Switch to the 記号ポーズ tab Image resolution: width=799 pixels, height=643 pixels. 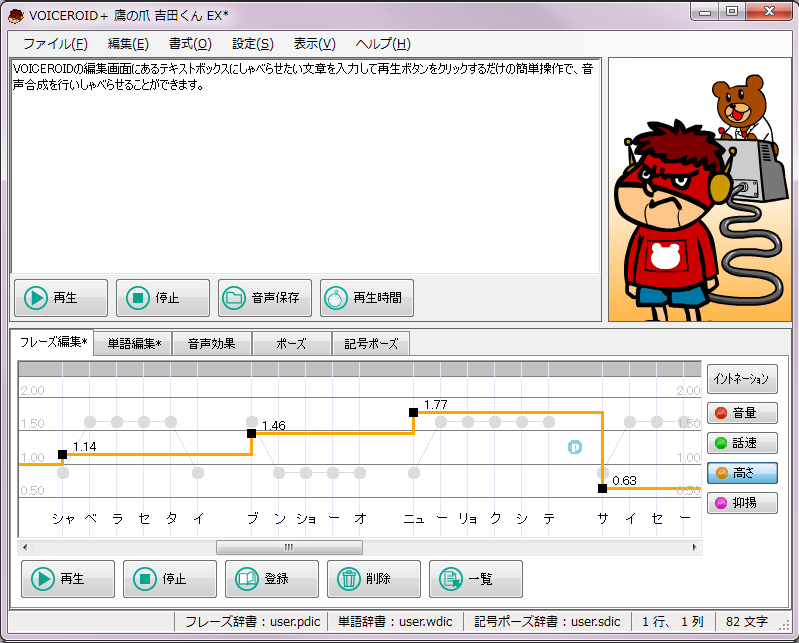[x=371, y=344]
